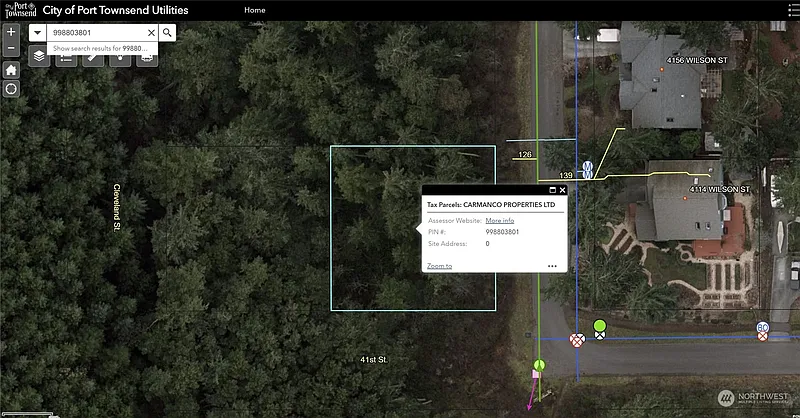Click the zoom out minus button
The width and height of the screenshot is (800, 418).
11,49
